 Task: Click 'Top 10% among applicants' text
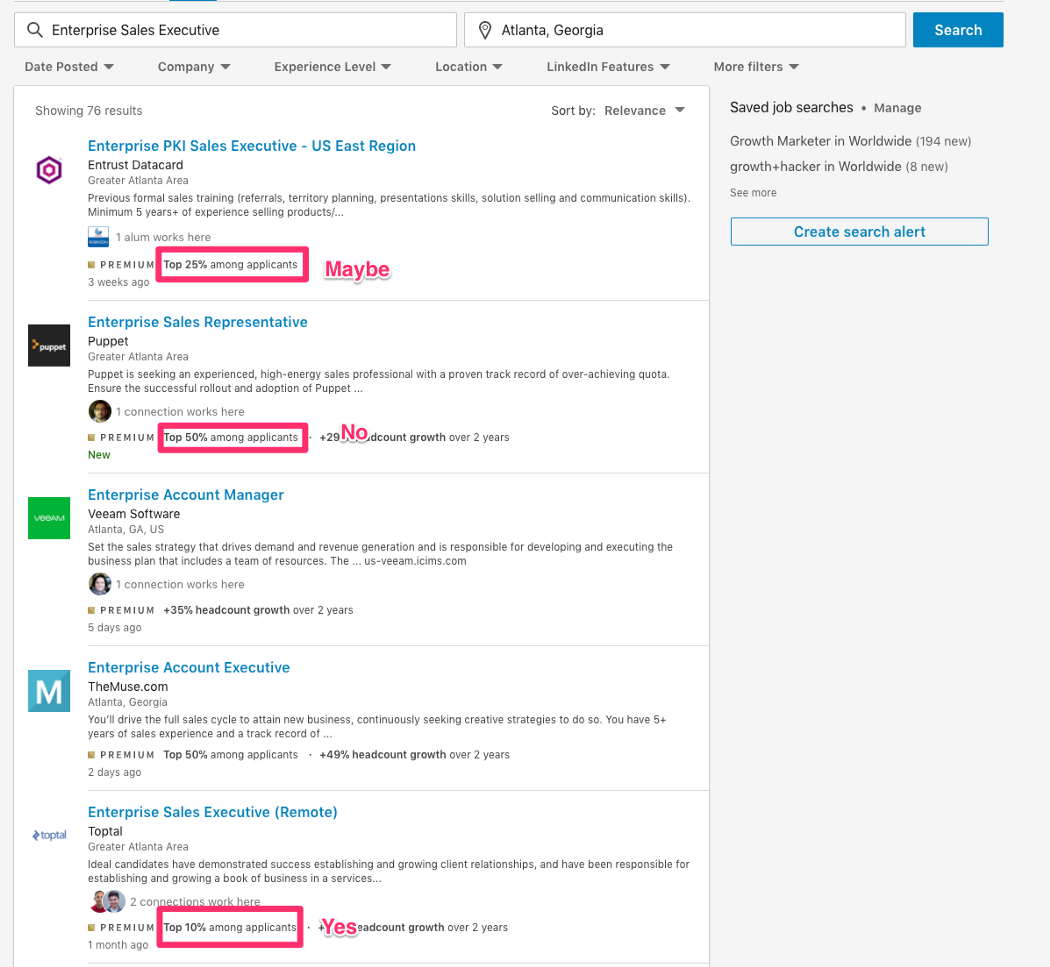pyautogui.click(x=230, y=927)
